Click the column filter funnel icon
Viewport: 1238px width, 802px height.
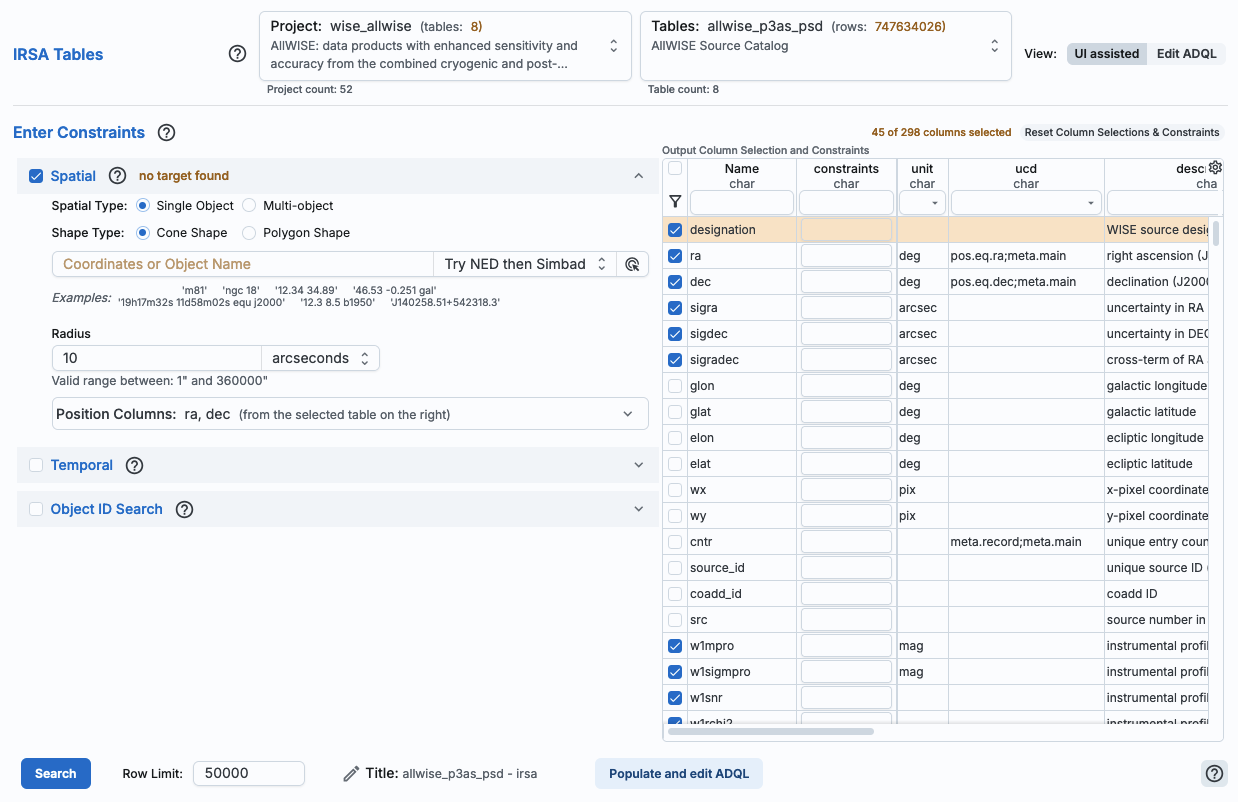pyautogui.click(x=675, y=201)
